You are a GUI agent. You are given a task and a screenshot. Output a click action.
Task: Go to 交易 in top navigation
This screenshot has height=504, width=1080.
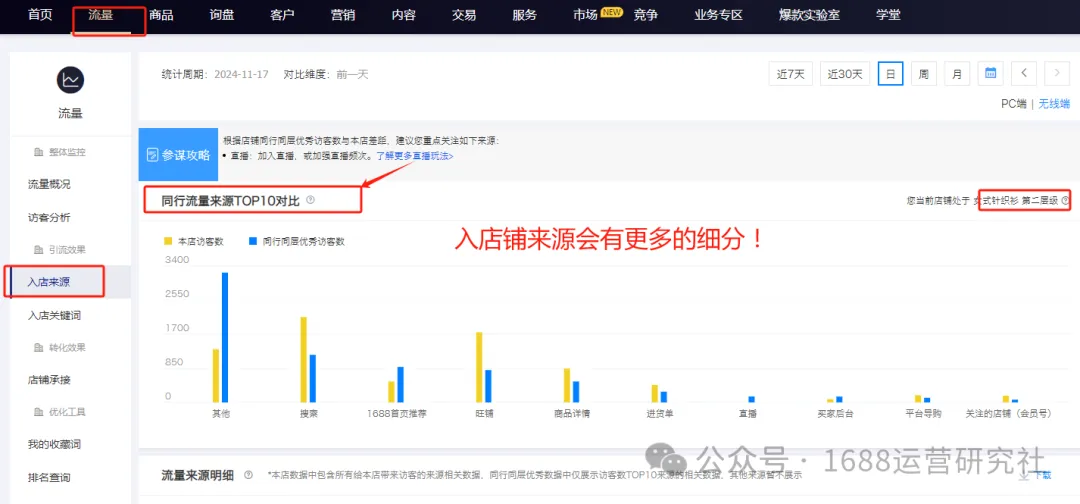click(464, 14)
